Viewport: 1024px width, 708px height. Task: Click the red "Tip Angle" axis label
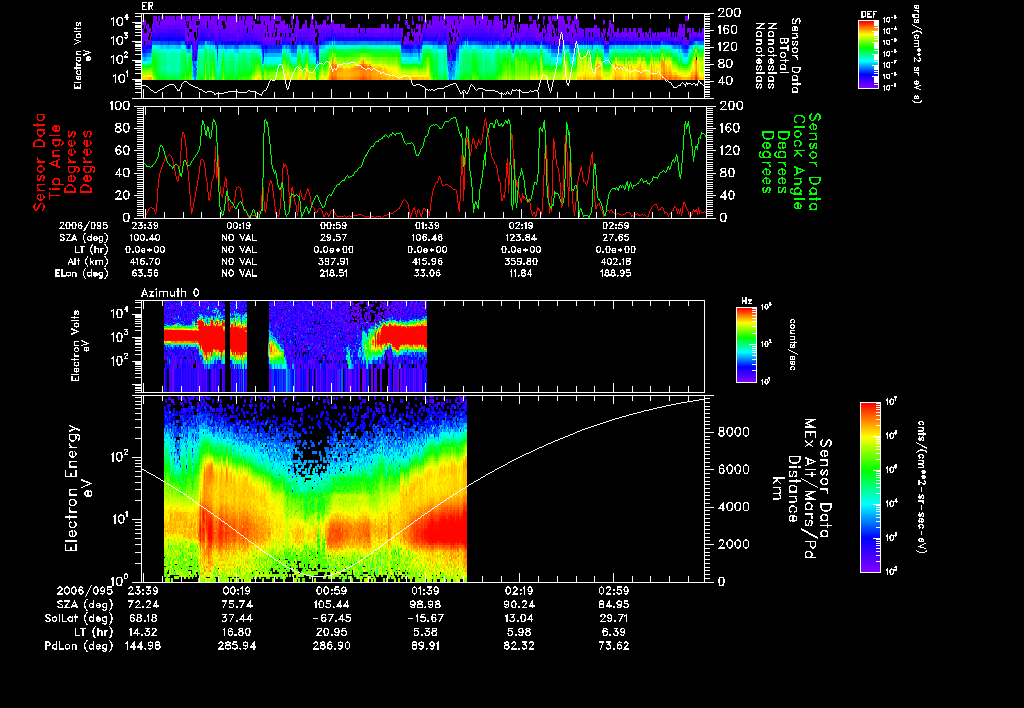56,162
